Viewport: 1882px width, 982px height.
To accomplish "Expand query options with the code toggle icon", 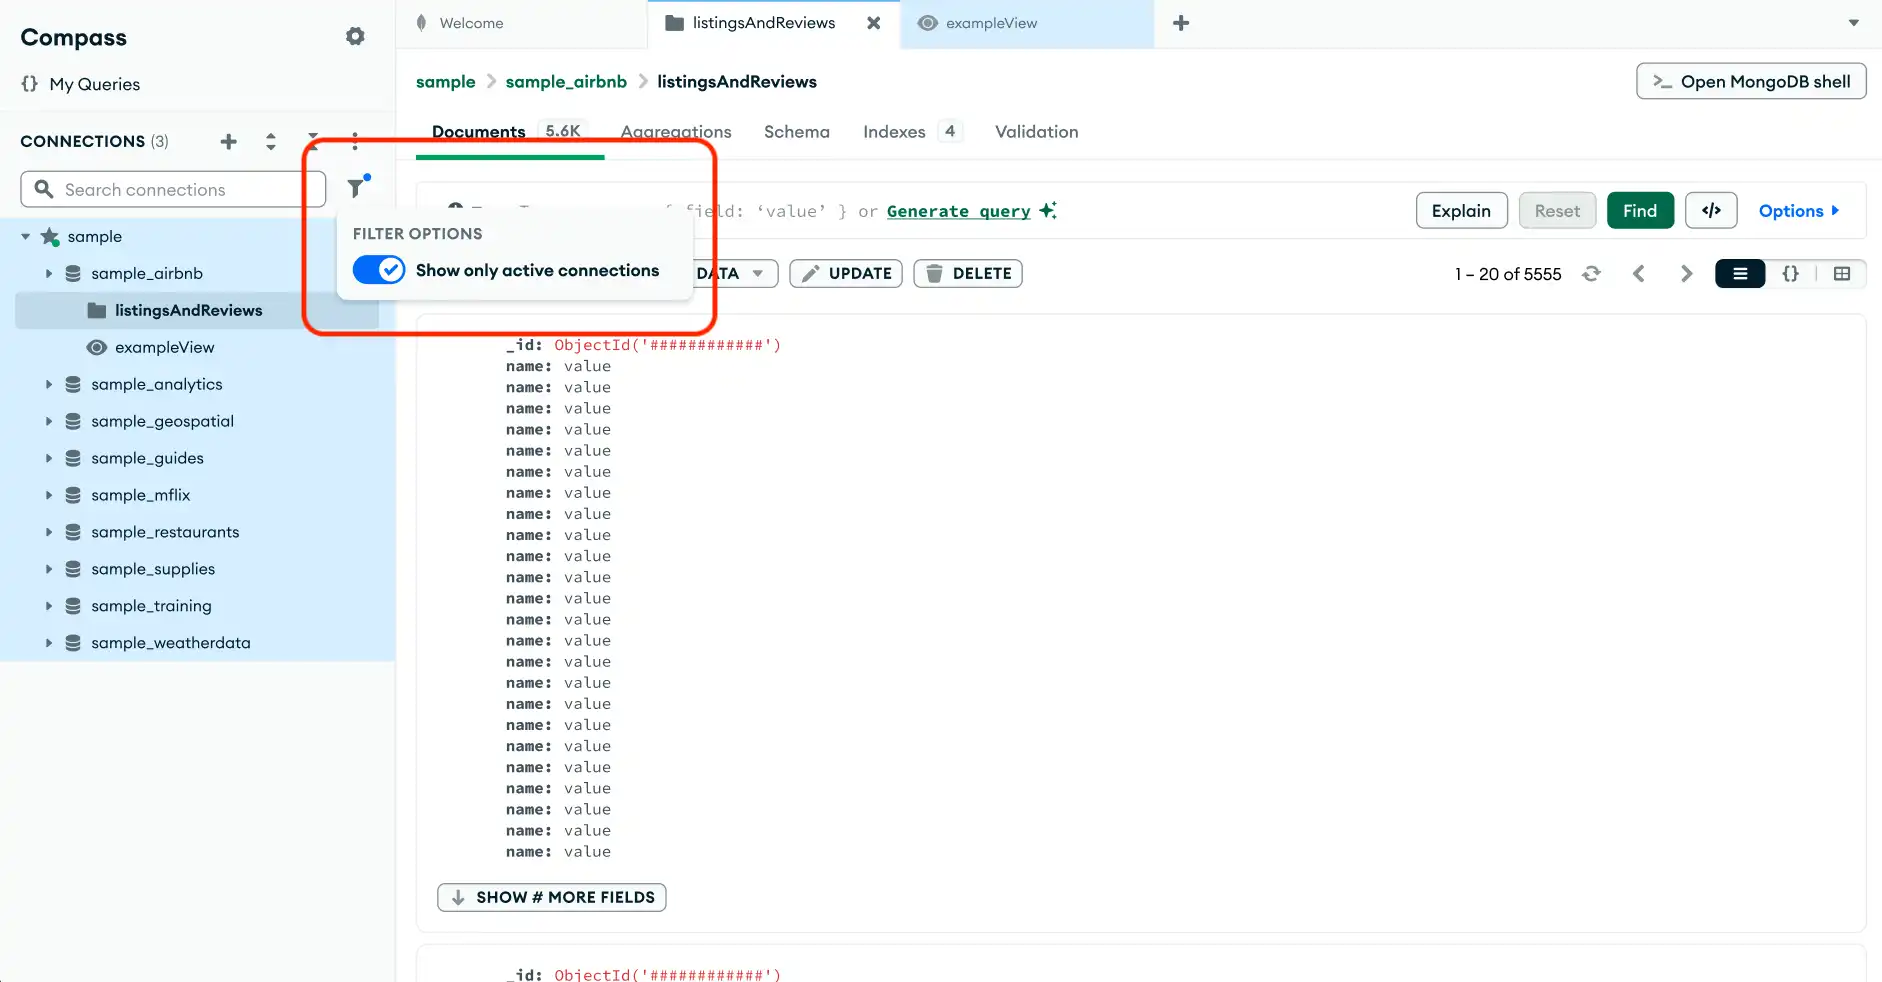I will [1711, 210].
